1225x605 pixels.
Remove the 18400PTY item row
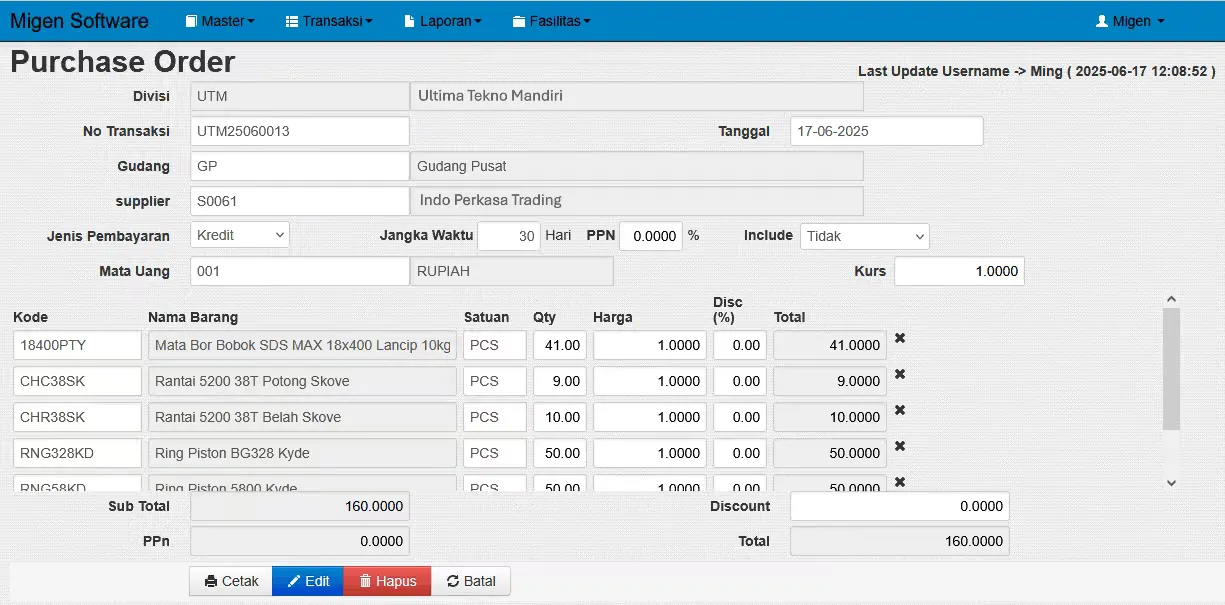click(x=900, y=339)
